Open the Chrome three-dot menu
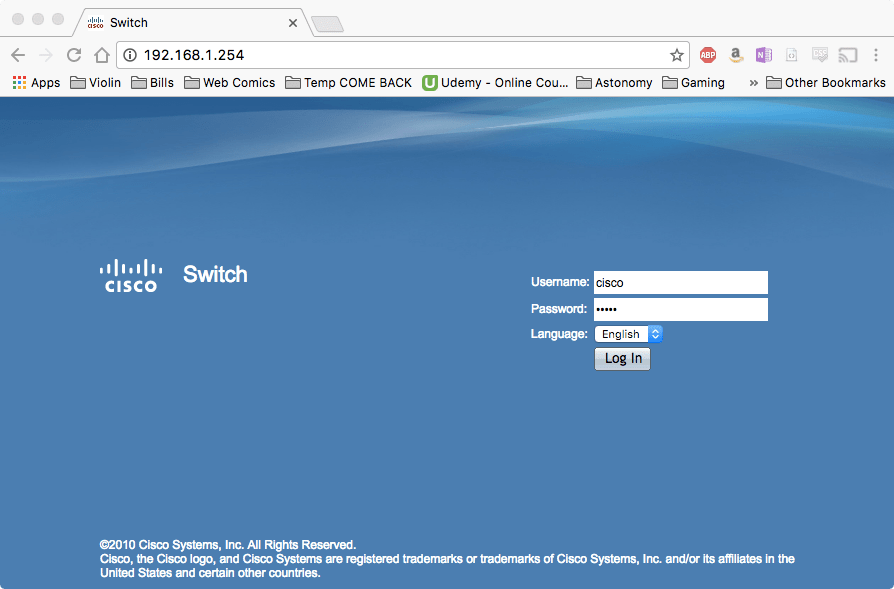Screen dimensions: 894x589 (876, 55)
